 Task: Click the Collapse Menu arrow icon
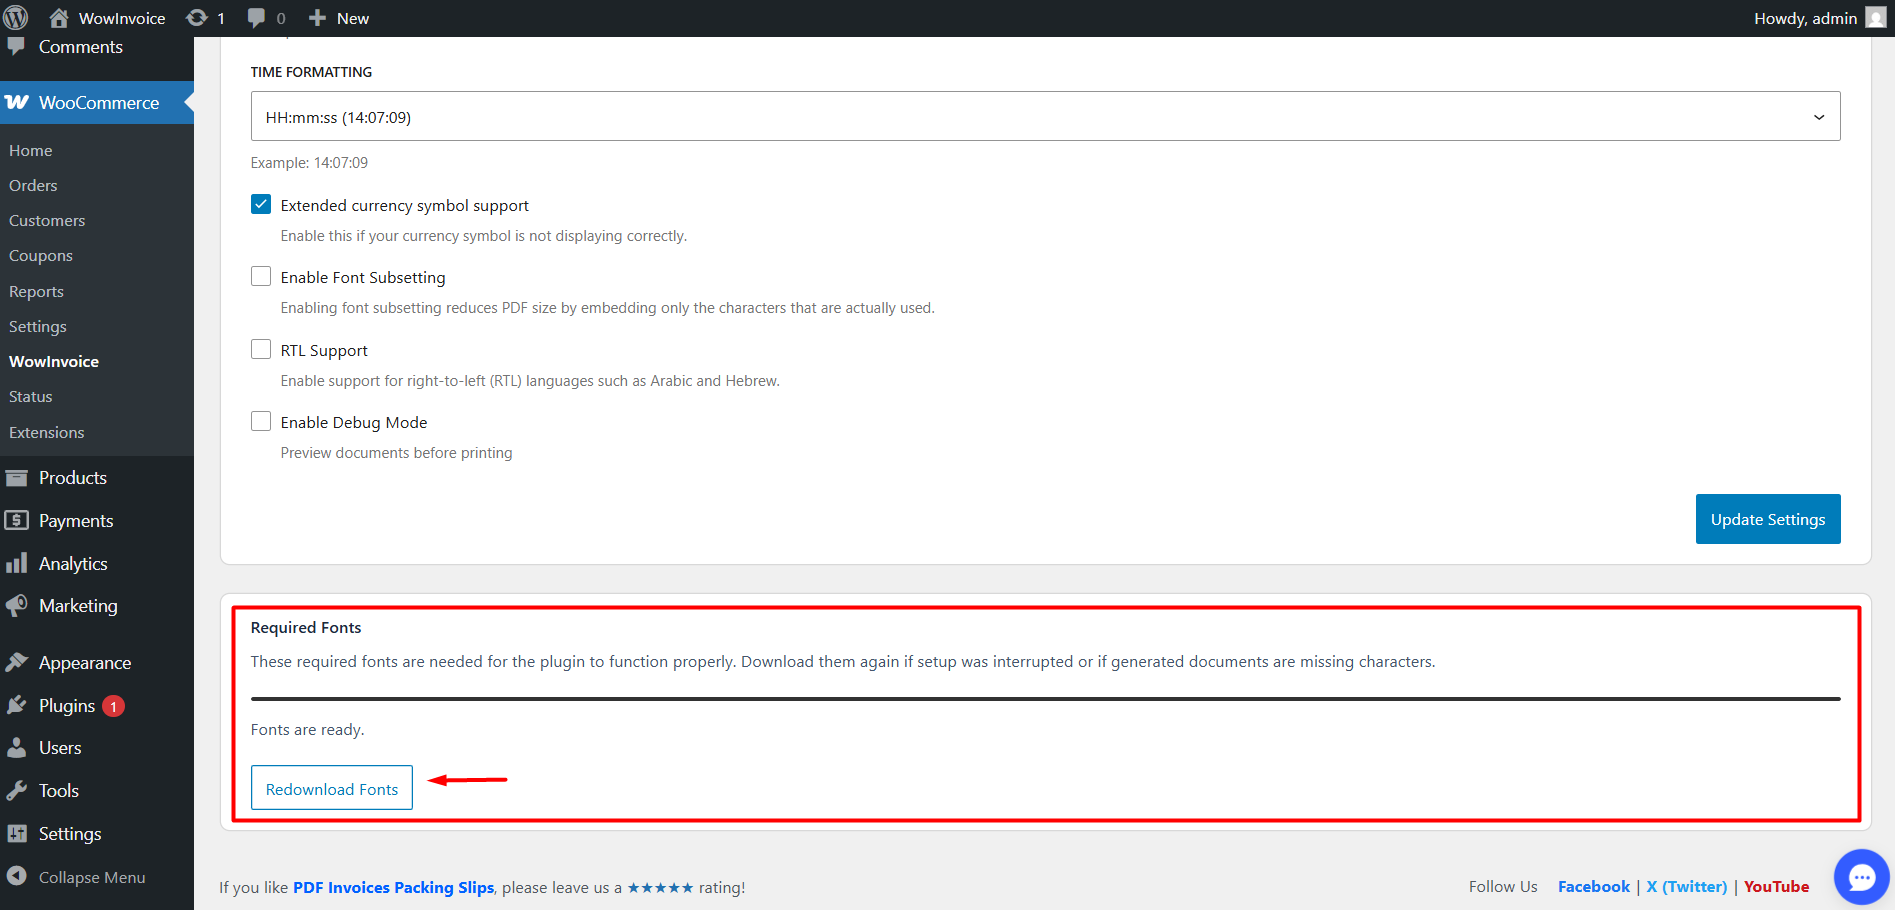[17, 877]
